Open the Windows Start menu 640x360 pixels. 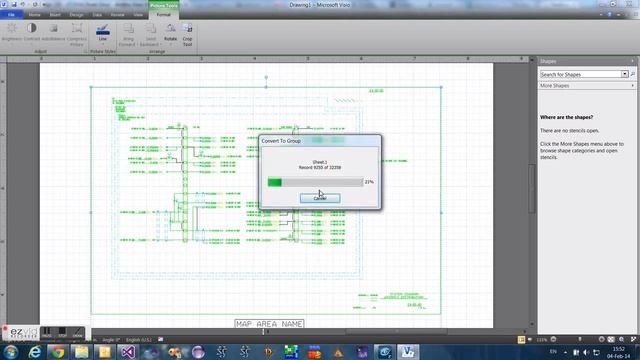[x=11, y=352]
